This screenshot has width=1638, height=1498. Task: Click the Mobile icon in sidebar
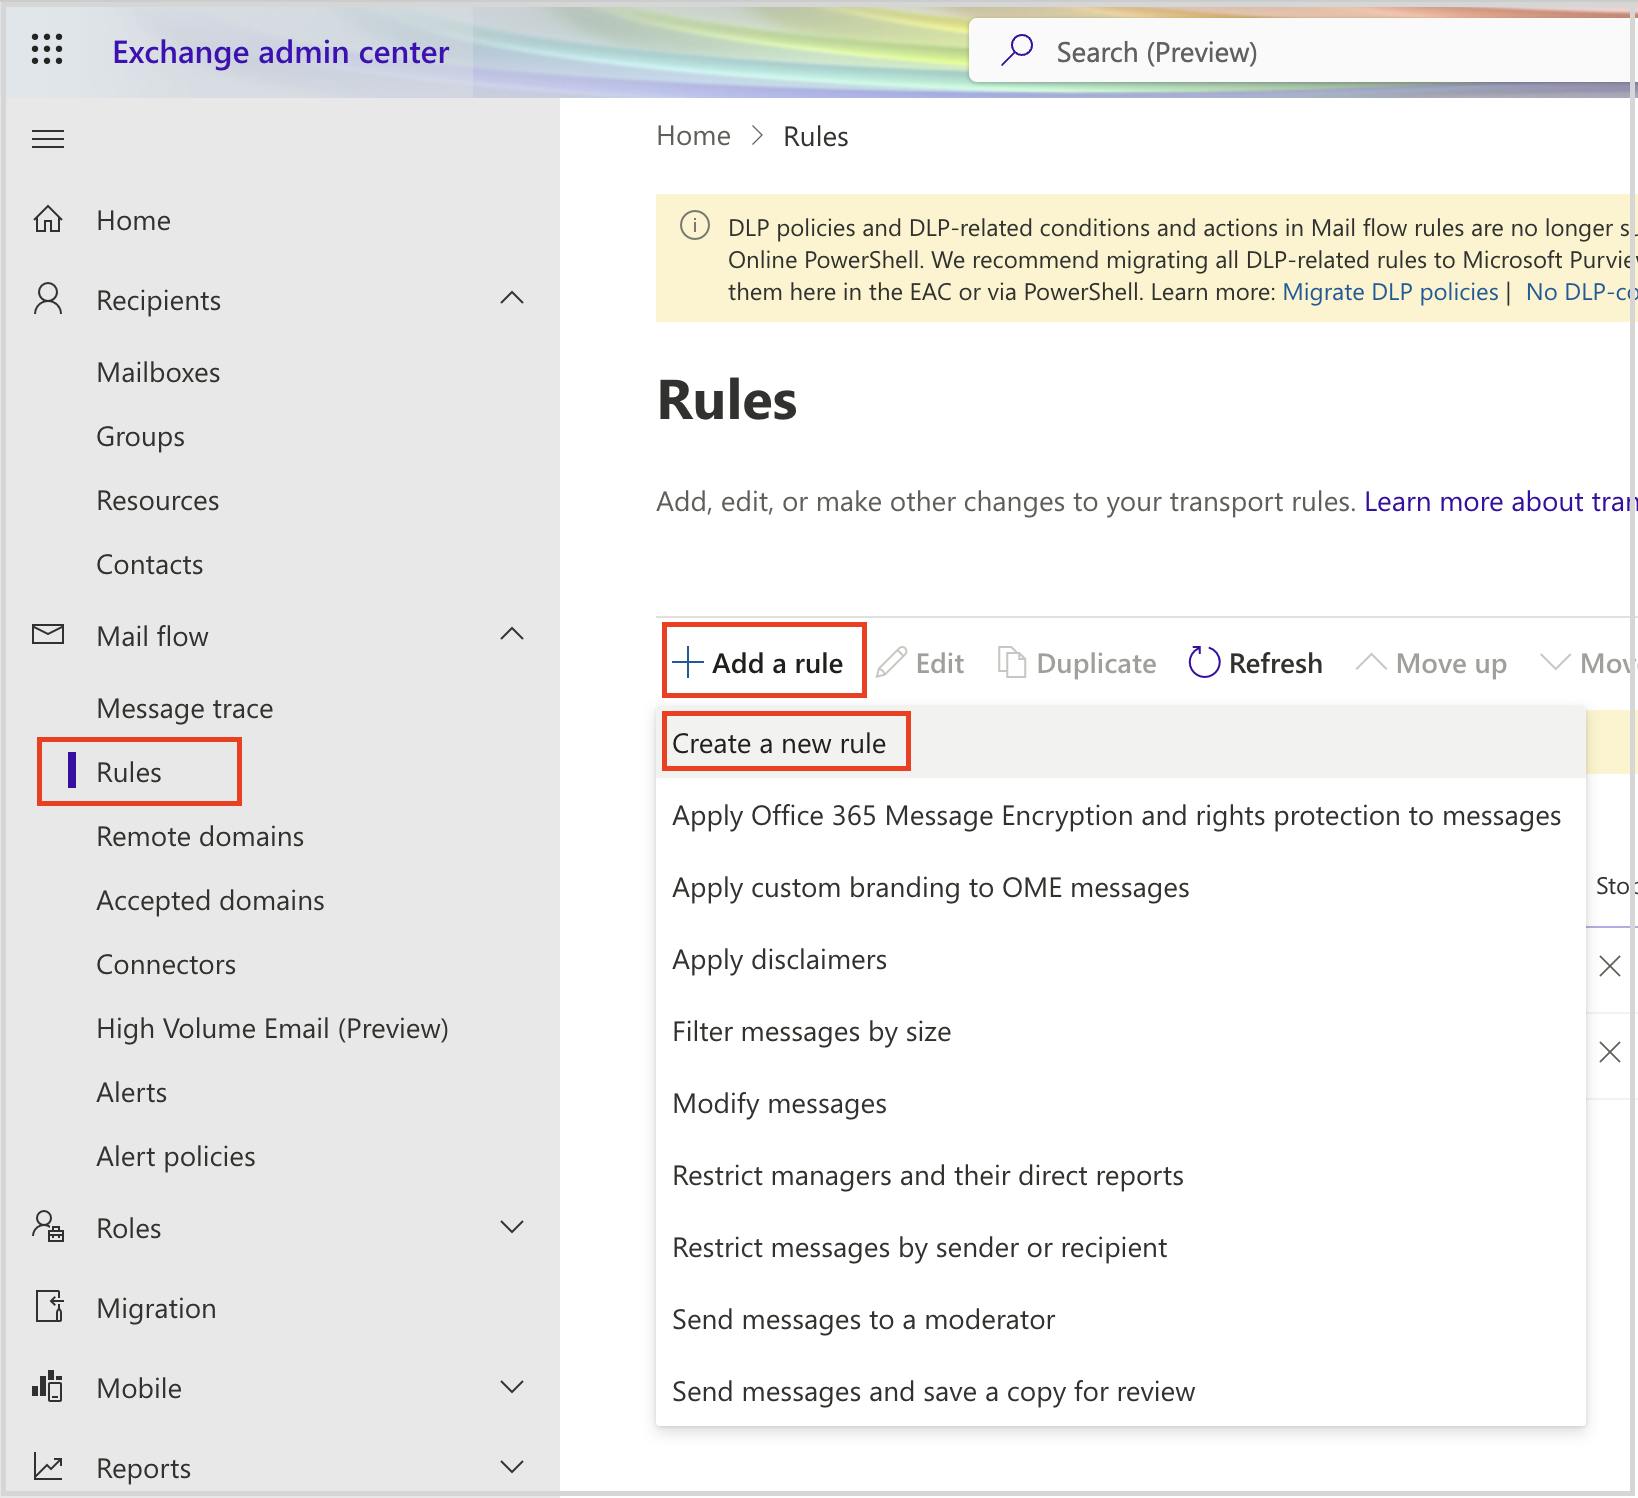(x=48, y=1386)
